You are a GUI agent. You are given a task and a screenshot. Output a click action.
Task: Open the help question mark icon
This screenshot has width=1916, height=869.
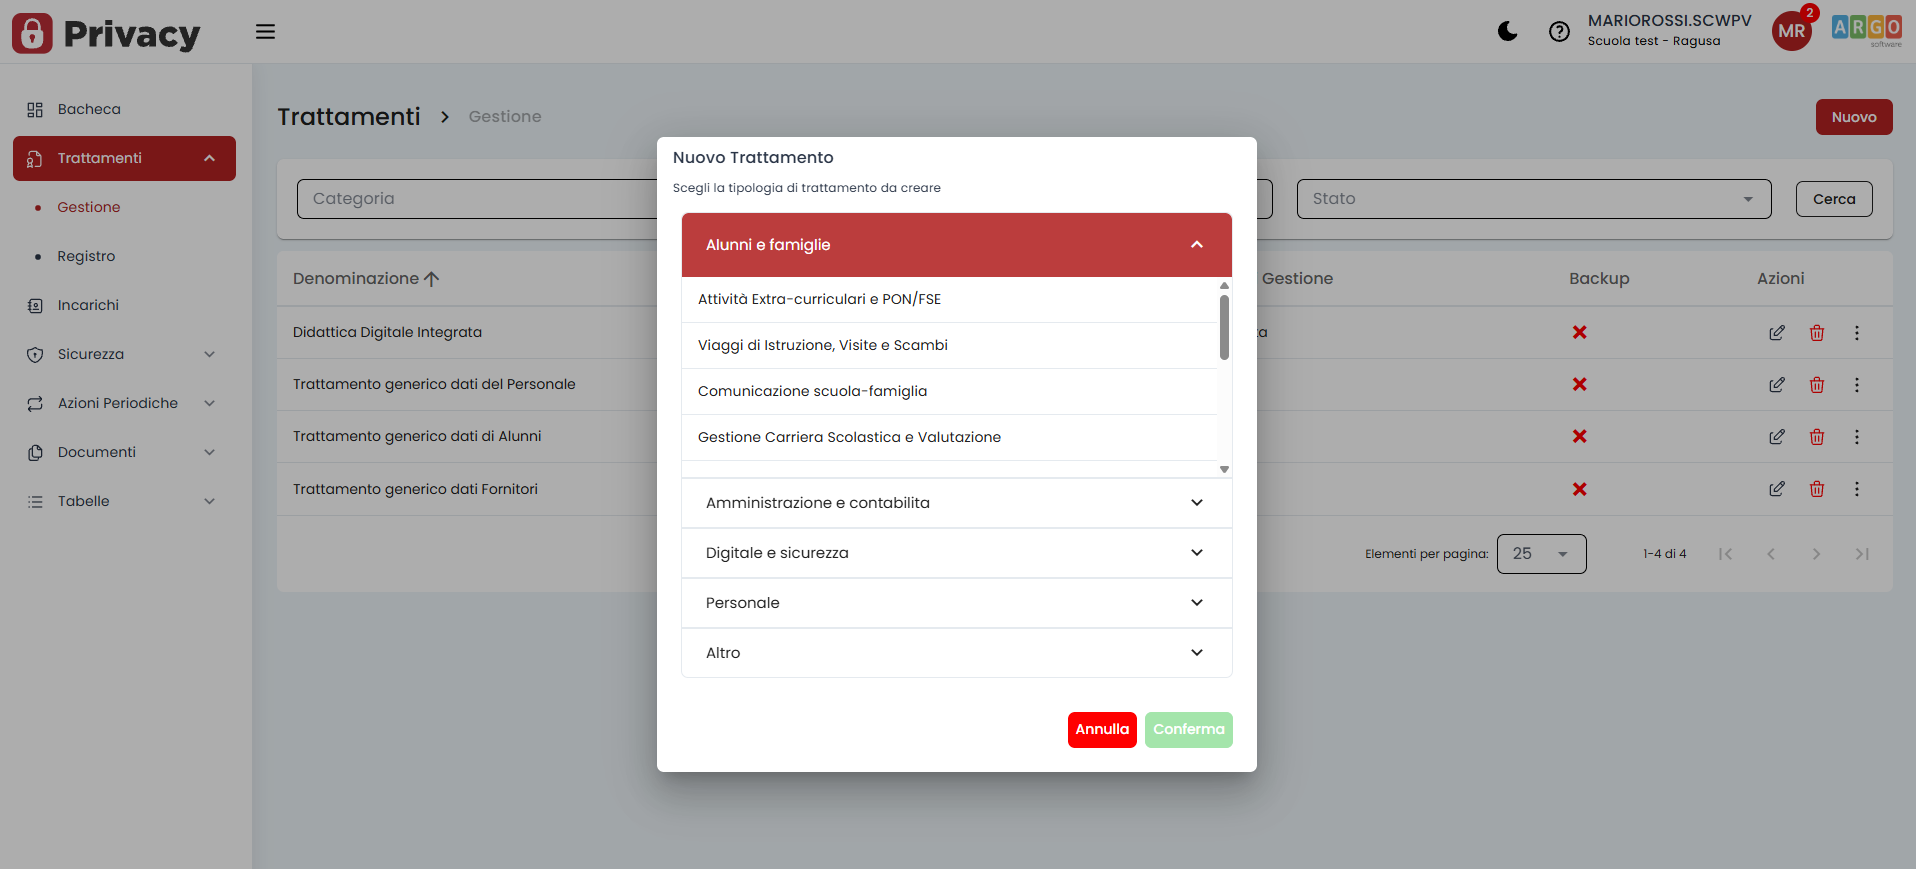(x=1559, y=32)
